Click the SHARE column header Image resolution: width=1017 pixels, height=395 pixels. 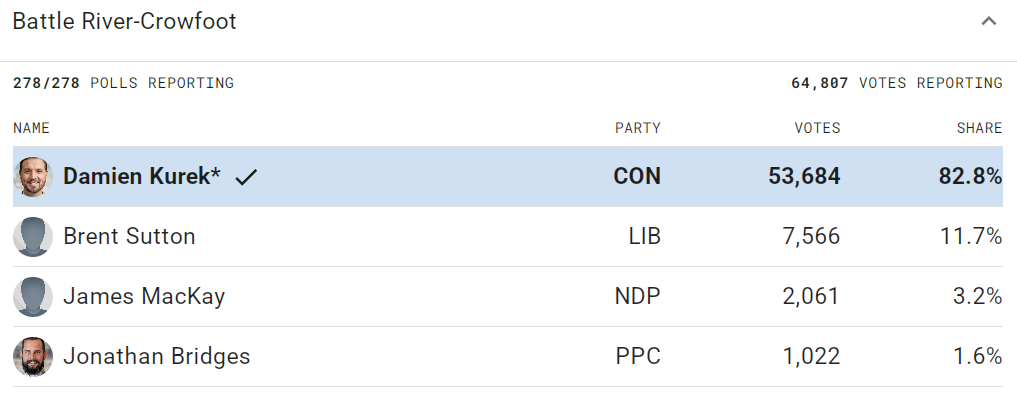[x=979, y=128]
